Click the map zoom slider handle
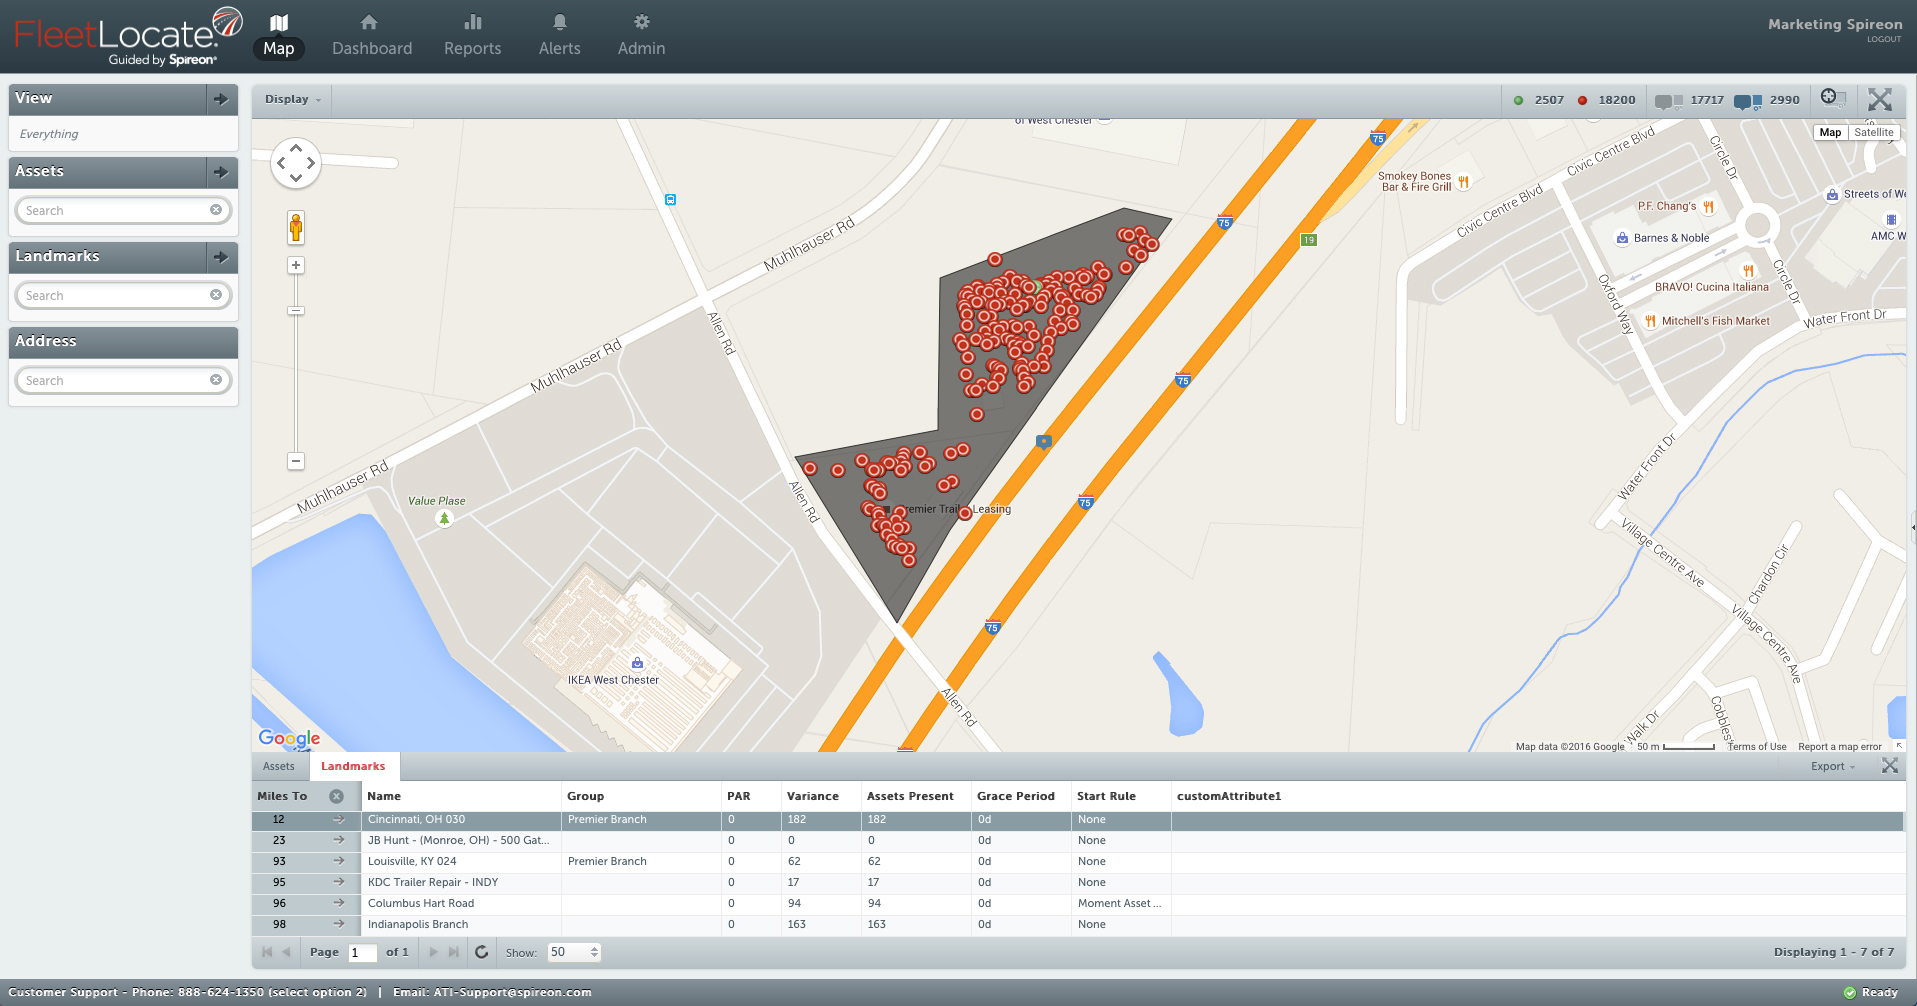1917x1006 pixels. (x=296, y=311)
